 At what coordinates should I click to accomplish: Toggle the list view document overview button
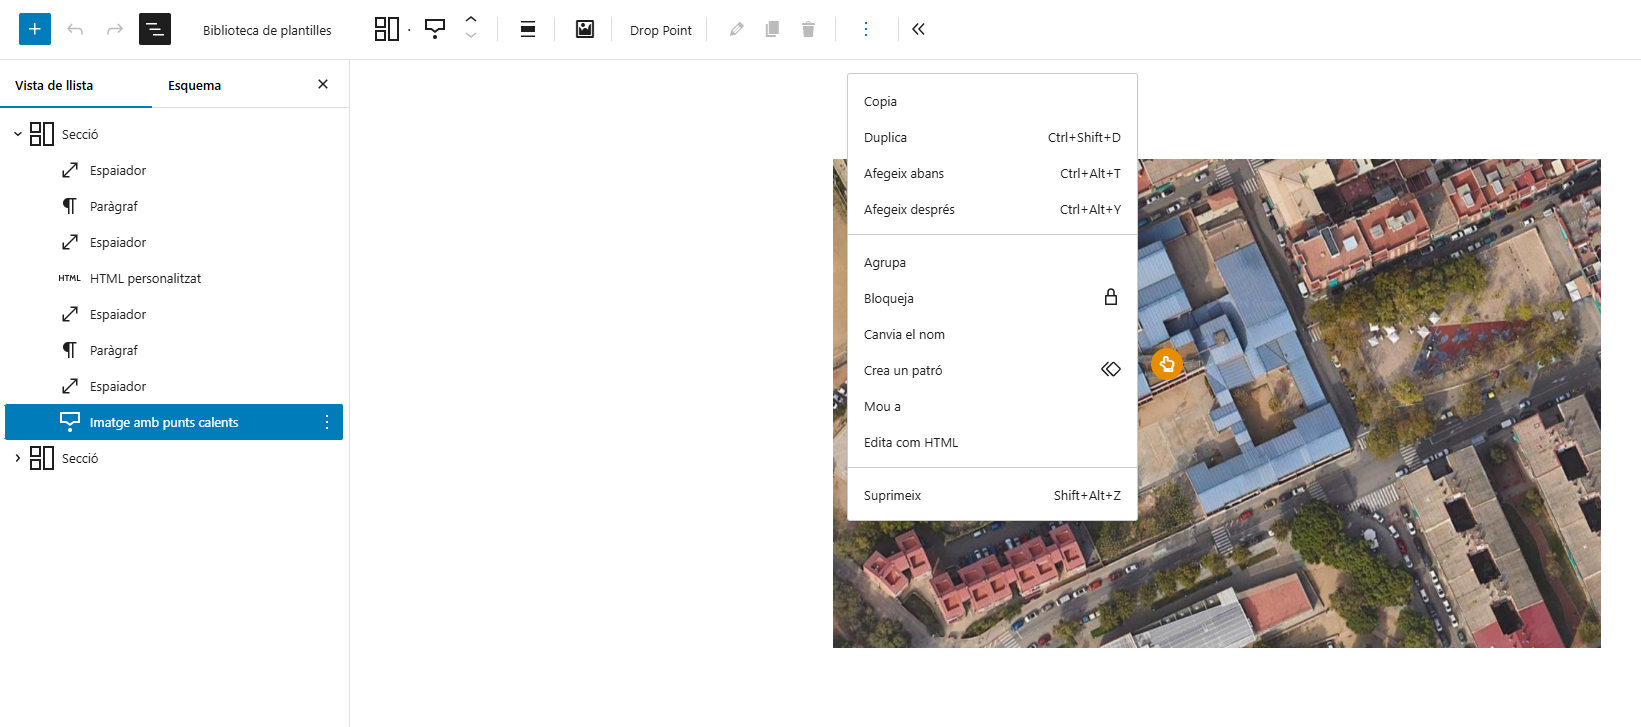point(155,29)
